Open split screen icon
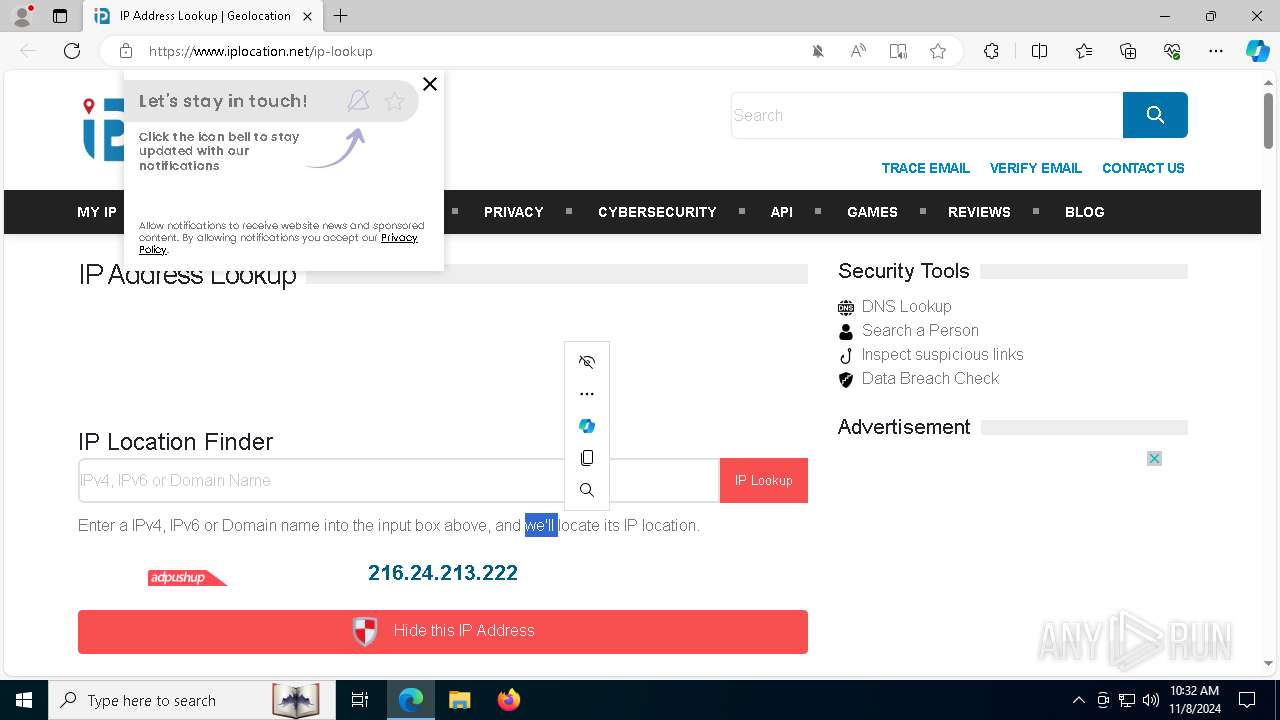This screenshot has width=1280, height=720. coord(1039,51)
